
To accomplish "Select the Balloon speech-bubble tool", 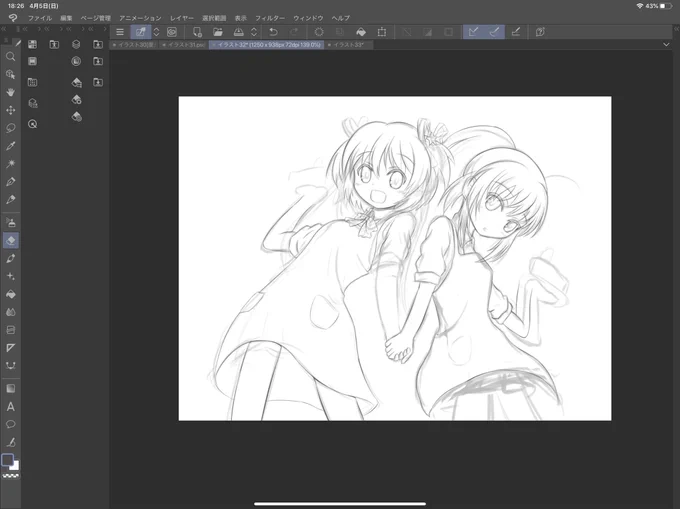I will tap(10, 424).
